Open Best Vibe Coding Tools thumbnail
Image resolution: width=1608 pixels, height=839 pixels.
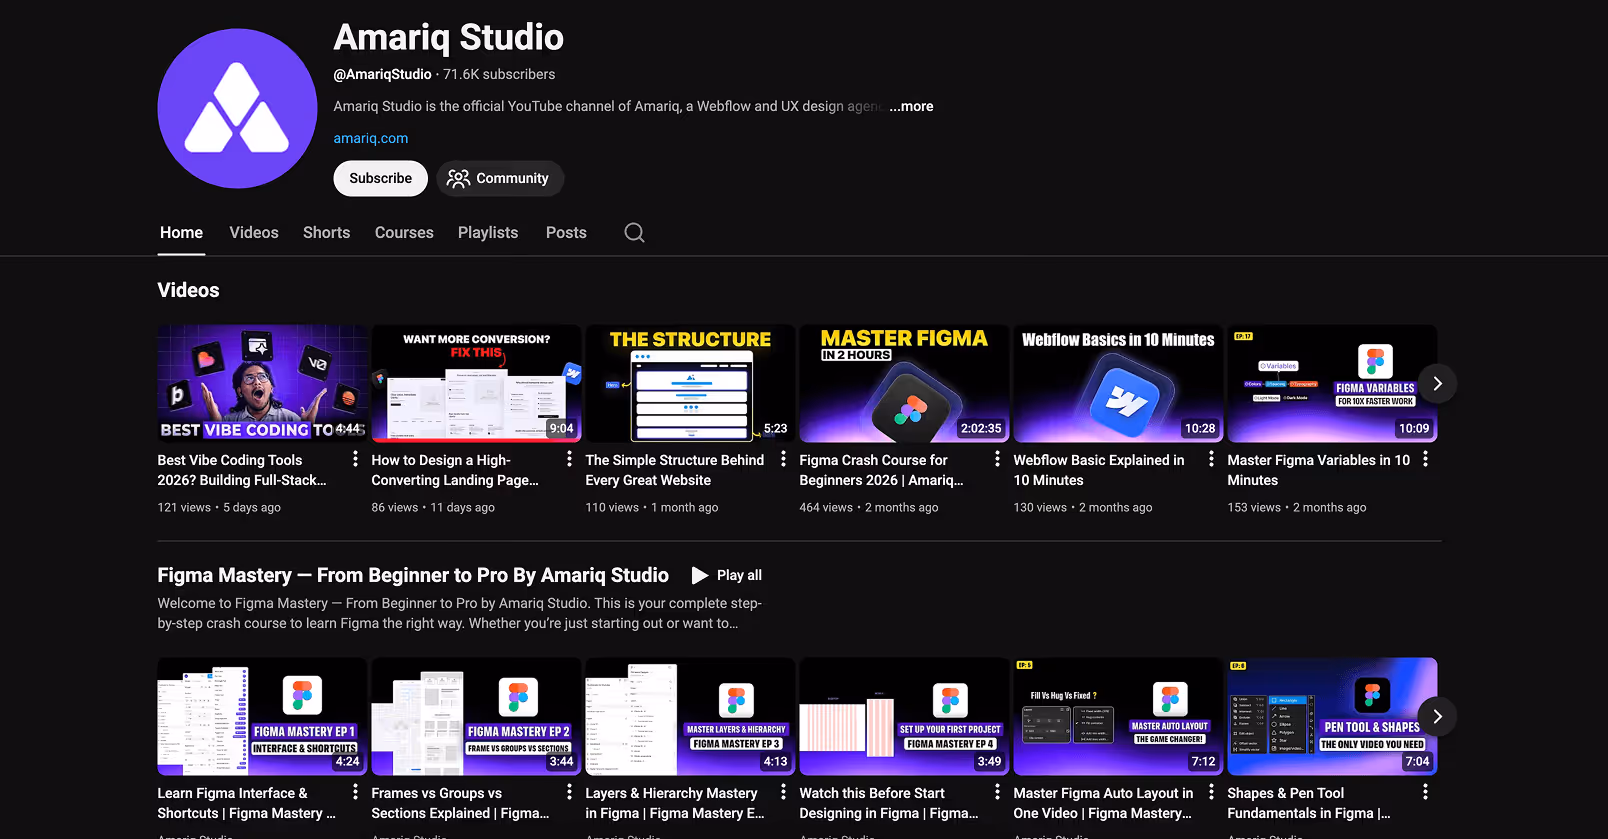click(262, 383)
